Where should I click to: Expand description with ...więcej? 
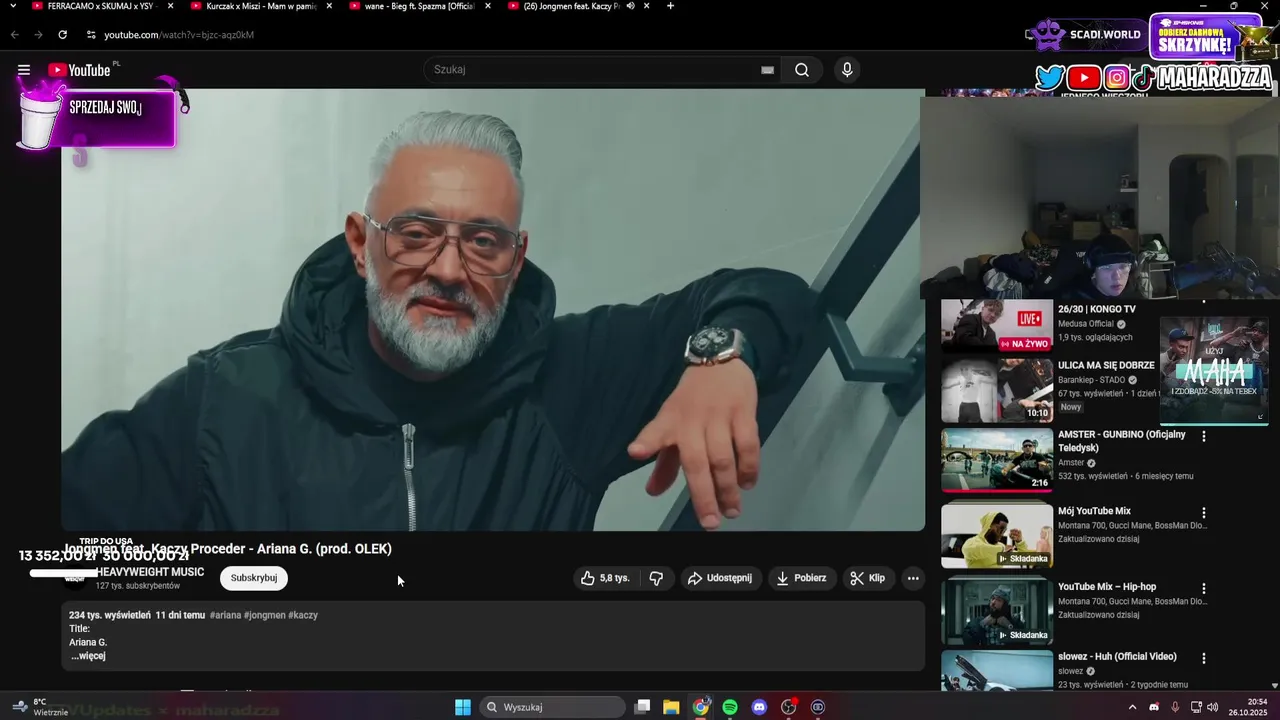click(x=88, y=656)
